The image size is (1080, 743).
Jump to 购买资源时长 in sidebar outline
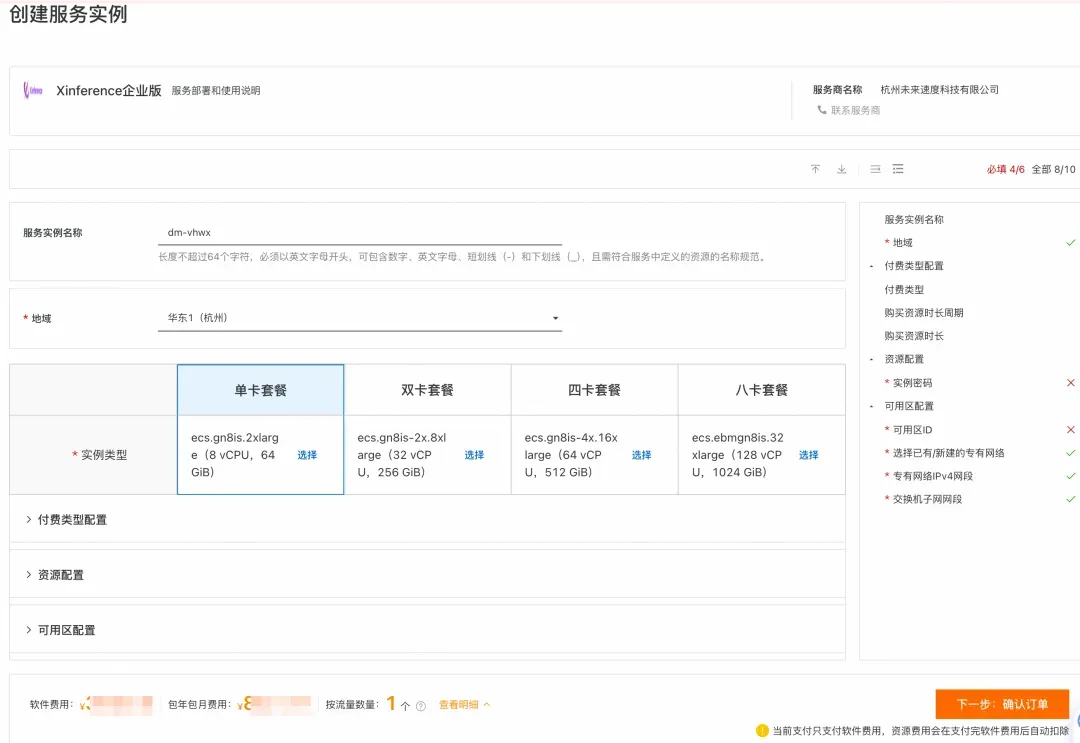point(914,336)
